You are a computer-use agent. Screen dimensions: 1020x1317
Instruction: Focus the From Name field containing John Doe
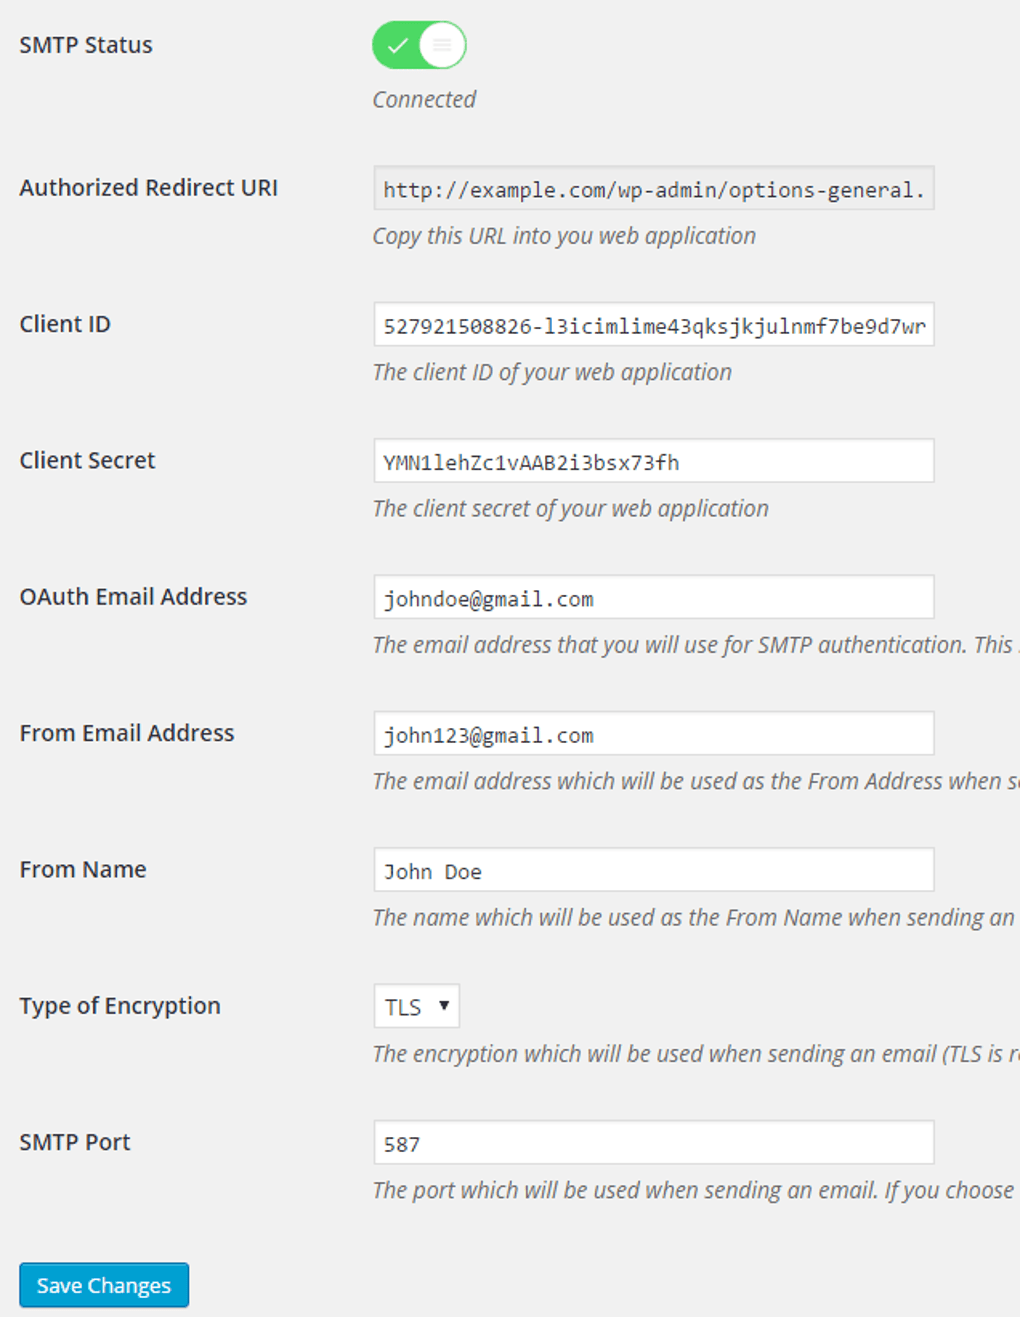click(653, 870)
